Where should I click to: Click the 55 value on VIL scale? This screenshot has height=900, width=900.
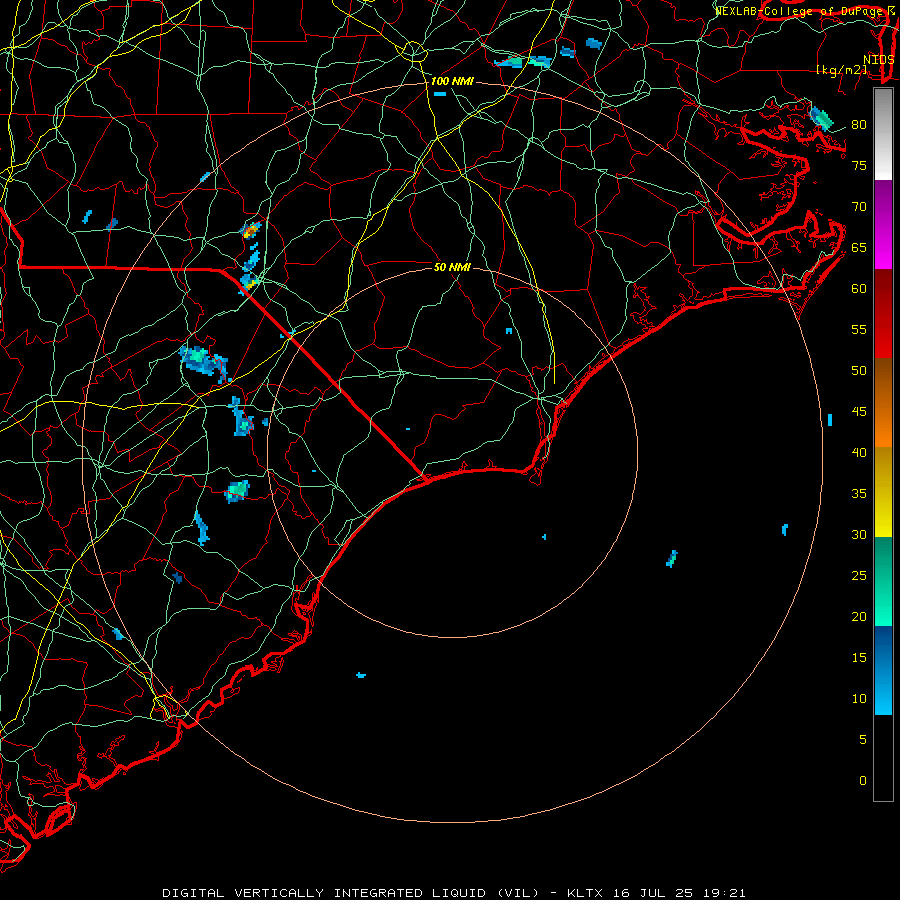pyautogui.click(x=859, y=330)
